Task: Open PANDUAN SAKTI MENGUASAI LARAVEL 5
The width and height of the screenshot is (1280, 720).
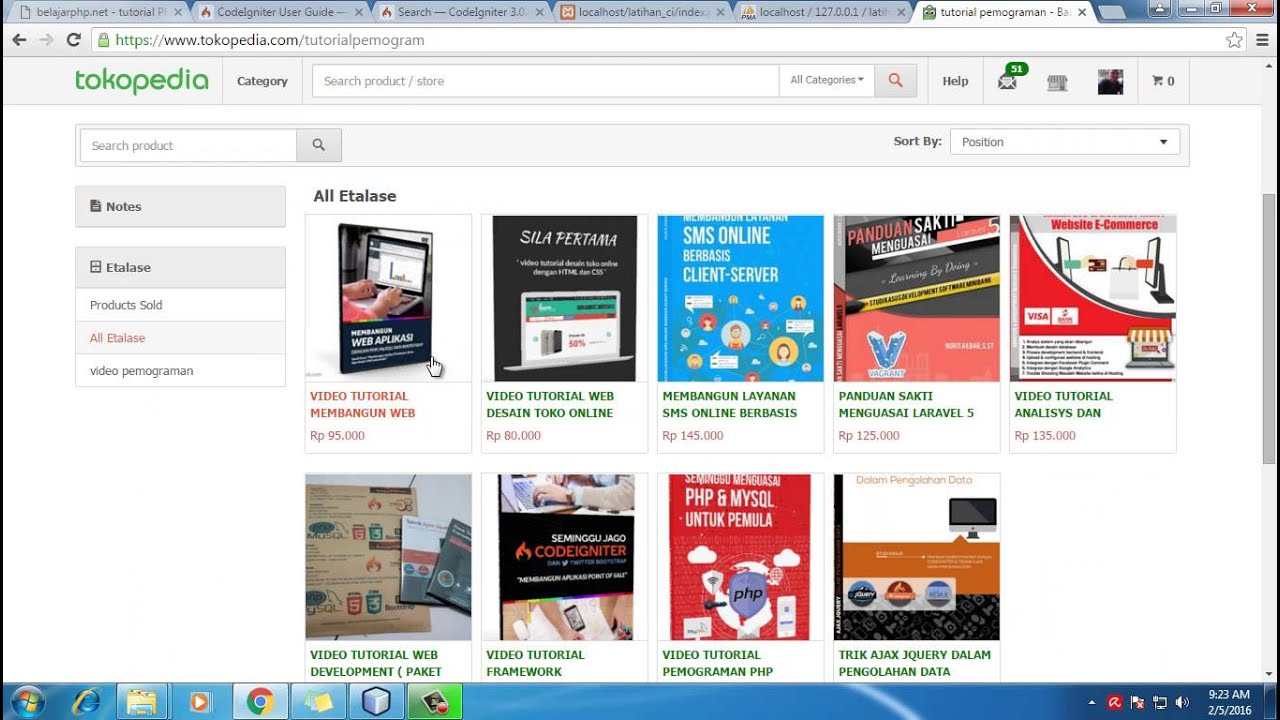Action: (x=906, y=404)
